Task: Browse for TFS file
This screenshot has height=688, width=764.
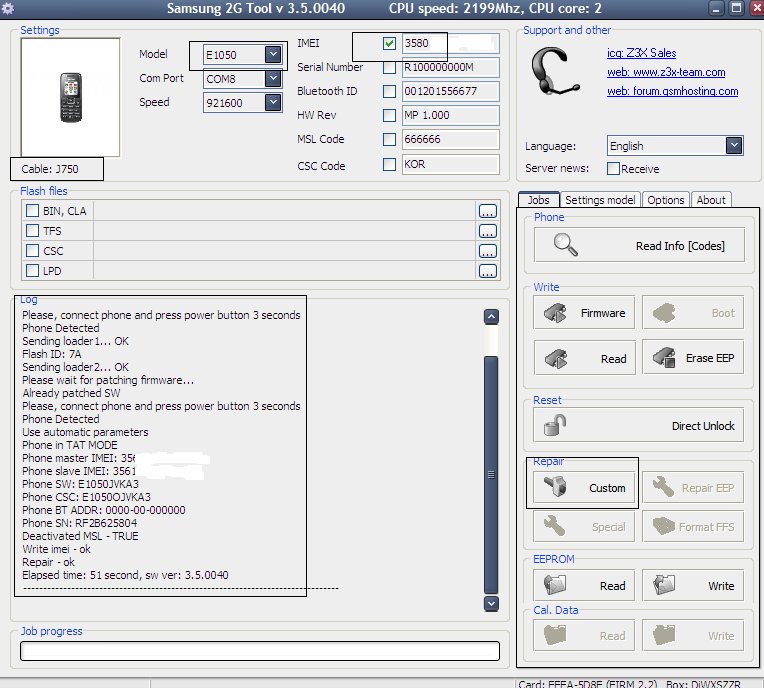Action: point(488,231)
